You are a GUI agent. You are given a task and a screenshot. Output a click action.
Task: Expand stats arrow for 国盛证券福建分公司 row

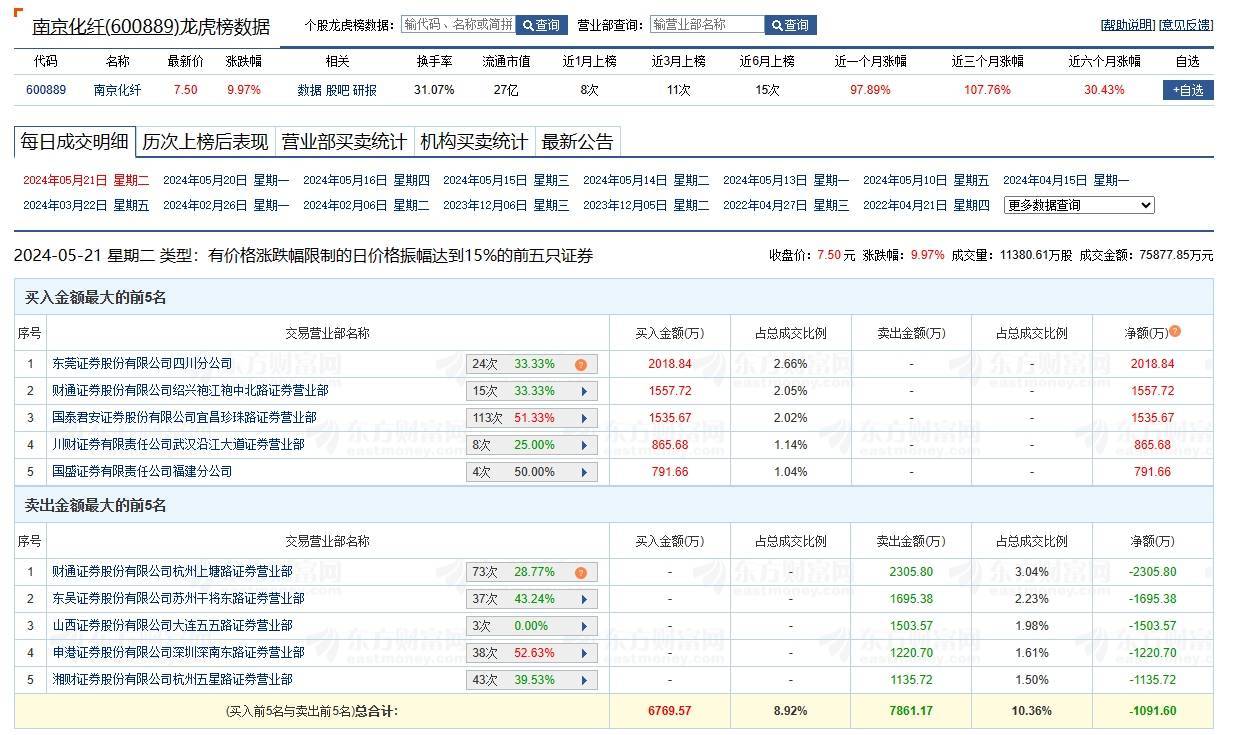coord(584,472)
